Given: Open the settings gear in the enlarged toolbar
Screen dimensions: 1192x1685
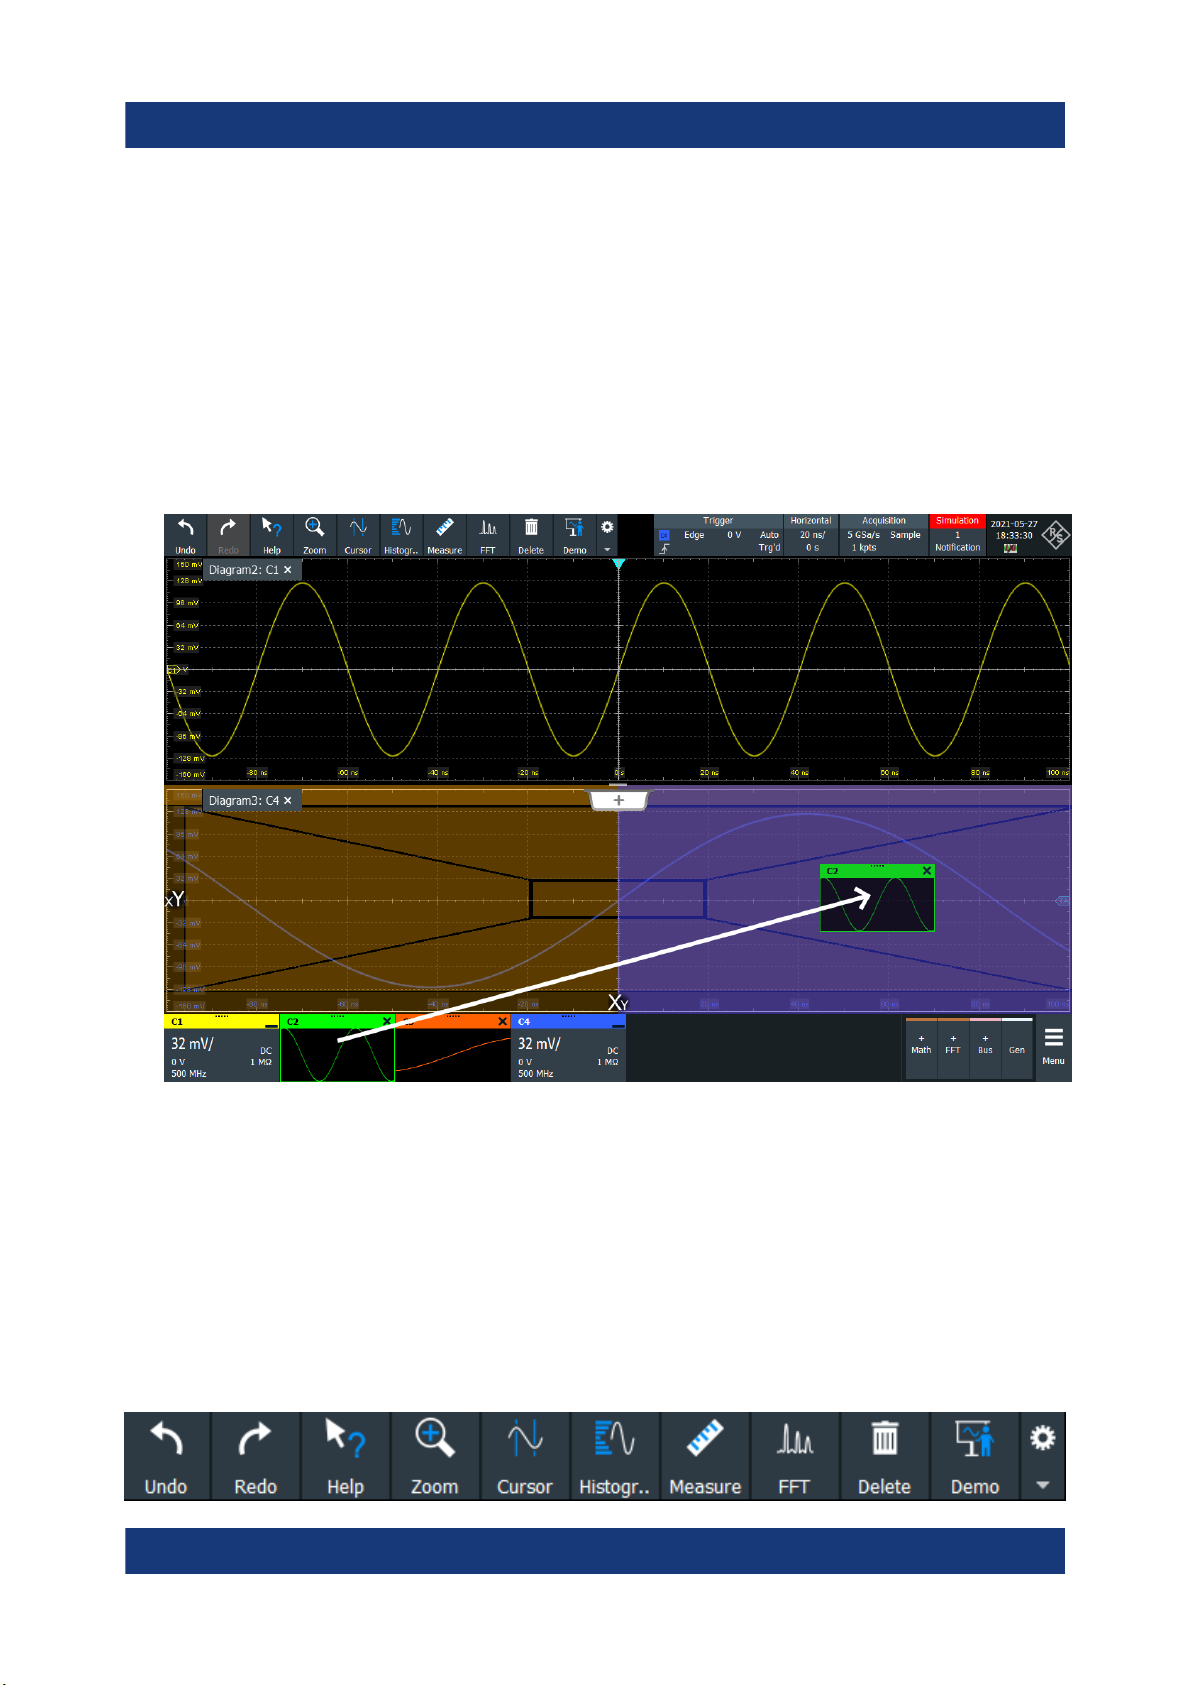Looking at the screenshot, I should (x=1043, y=1439).
